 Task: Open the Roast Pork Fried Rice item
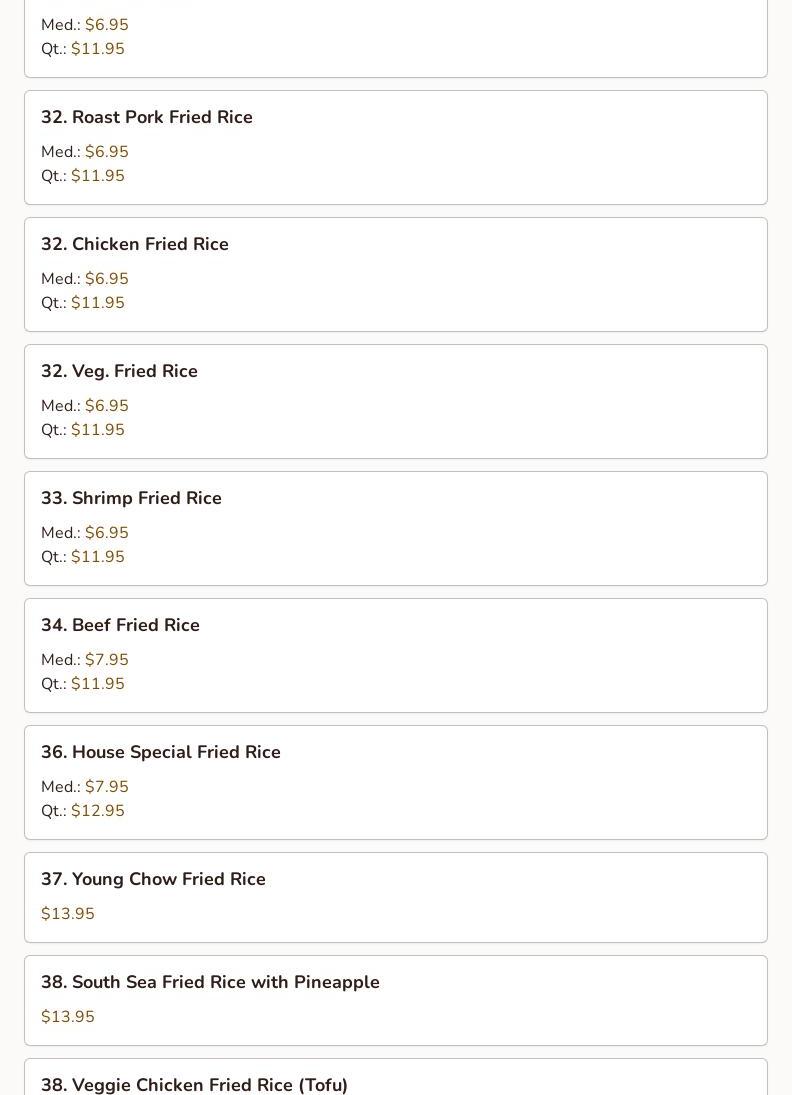point(395,147)
